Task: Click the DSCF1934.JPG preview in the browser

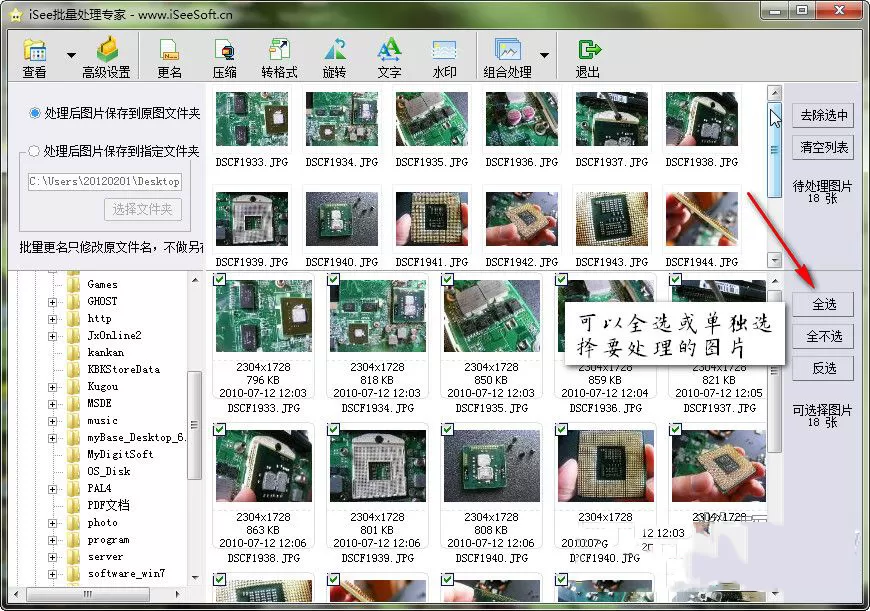Action: coord(377,315)
